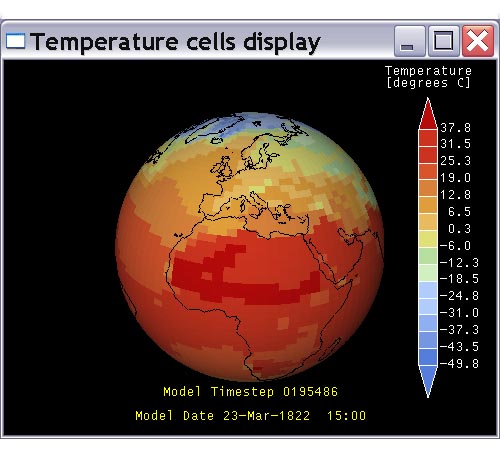The height and width of the screenshot is (458, 500).
Task: Click the Temperature [degrees C] legend title
Action: [x=428, y=77]
